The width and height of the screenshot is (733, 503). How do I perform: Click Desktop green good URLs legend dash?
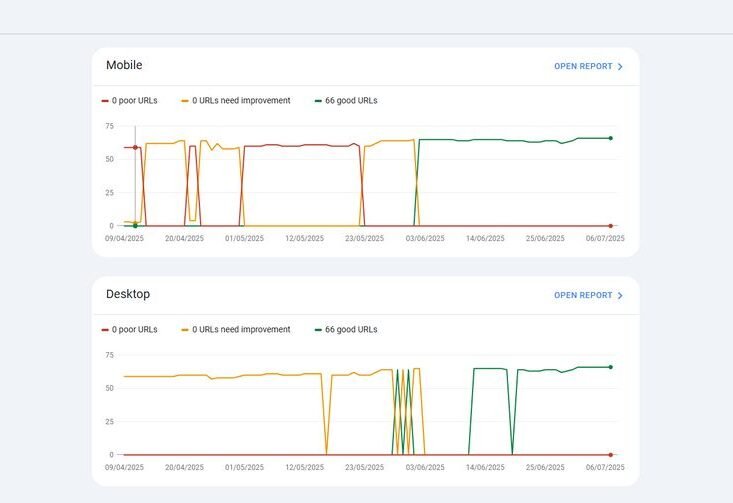[x=318, y=330]
